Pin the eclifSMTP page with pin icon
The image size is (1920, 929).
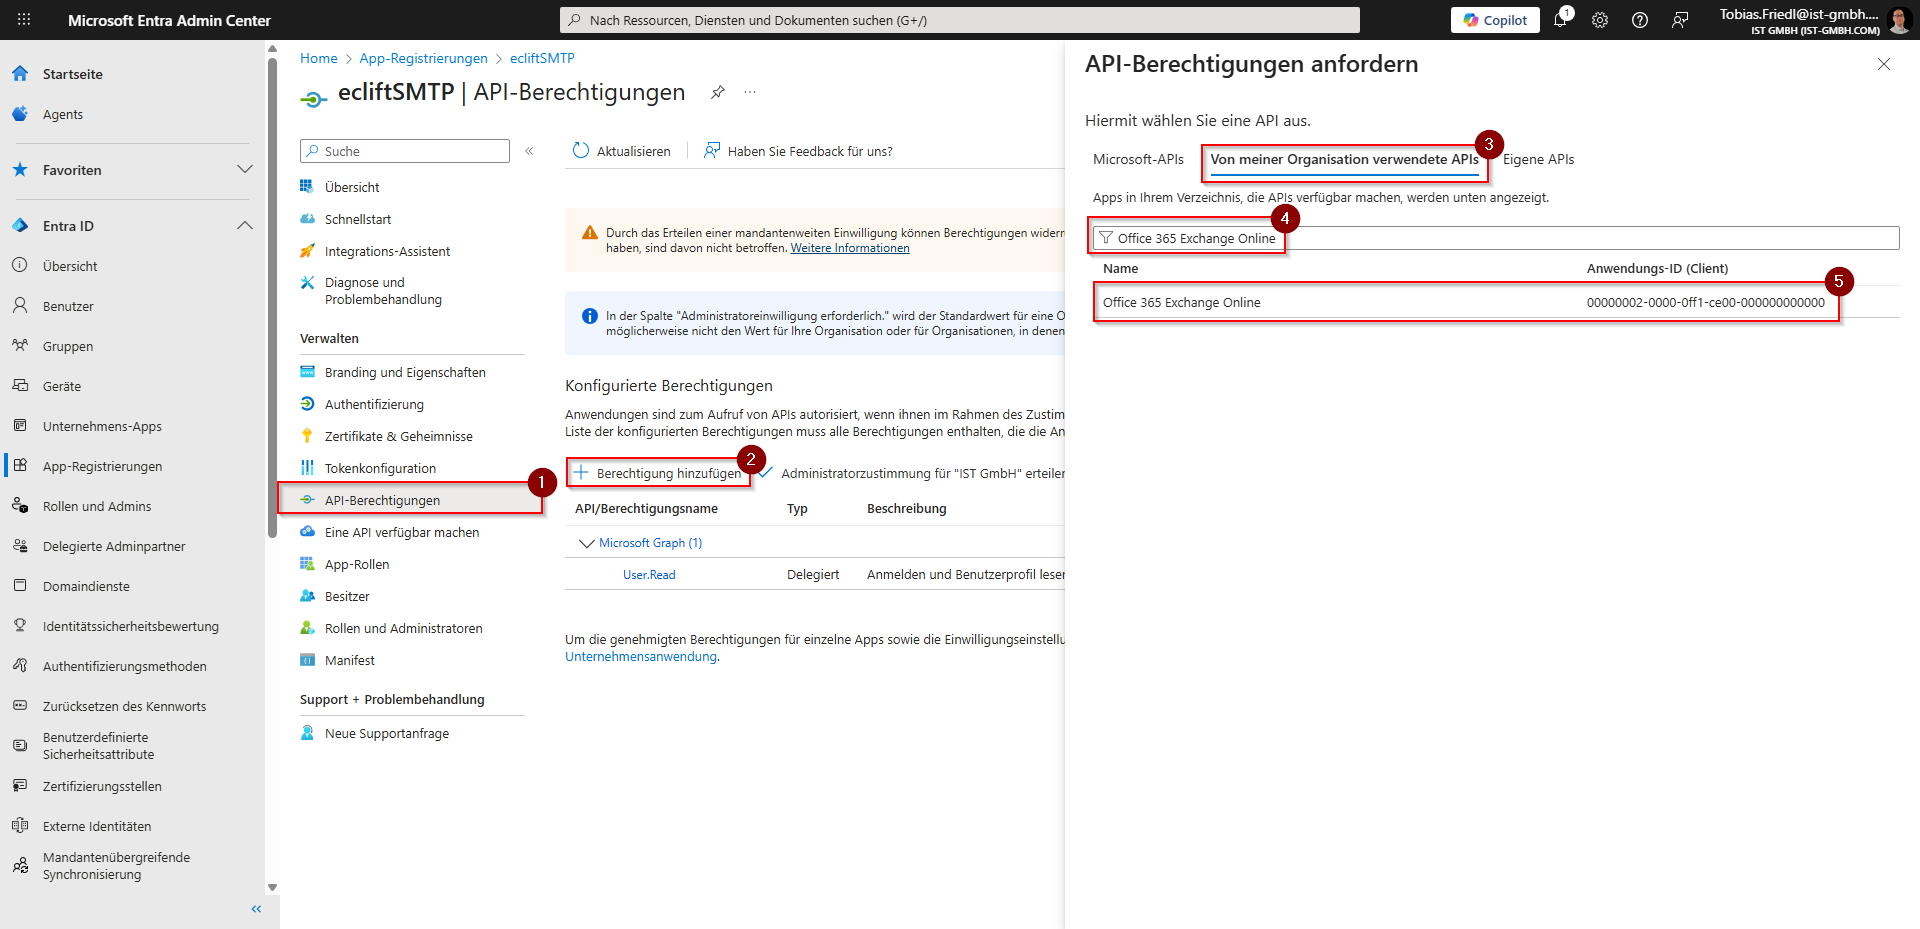pos(717,92)
